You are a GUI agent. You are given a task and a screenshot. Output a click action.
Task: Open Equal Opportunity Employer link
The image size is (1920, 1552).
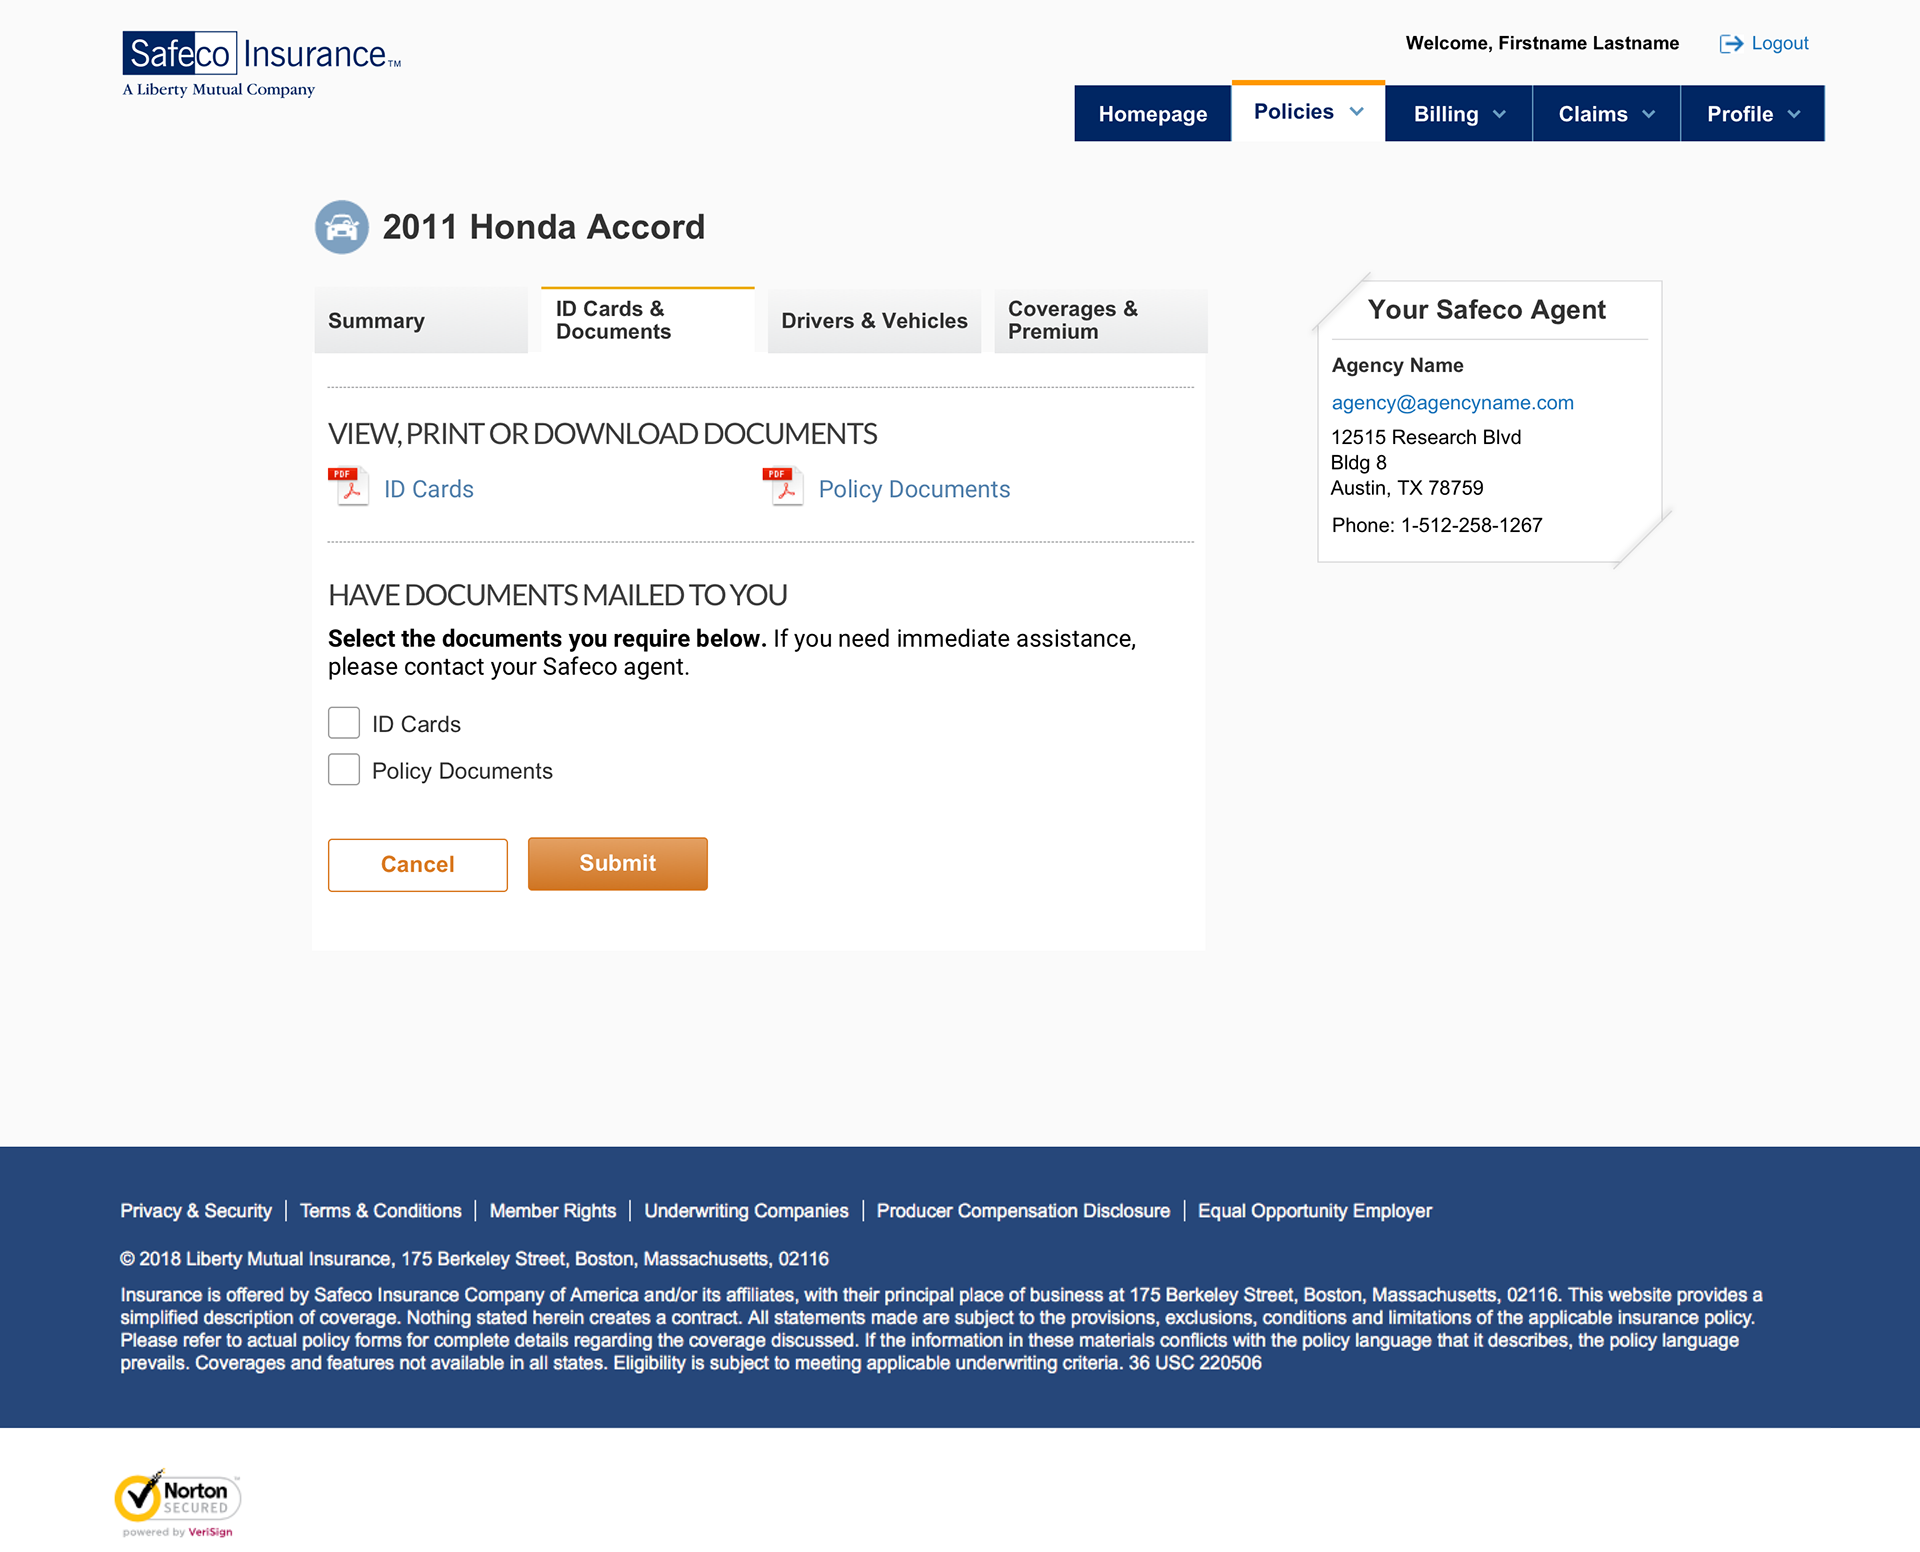tap(1315, 1211)
